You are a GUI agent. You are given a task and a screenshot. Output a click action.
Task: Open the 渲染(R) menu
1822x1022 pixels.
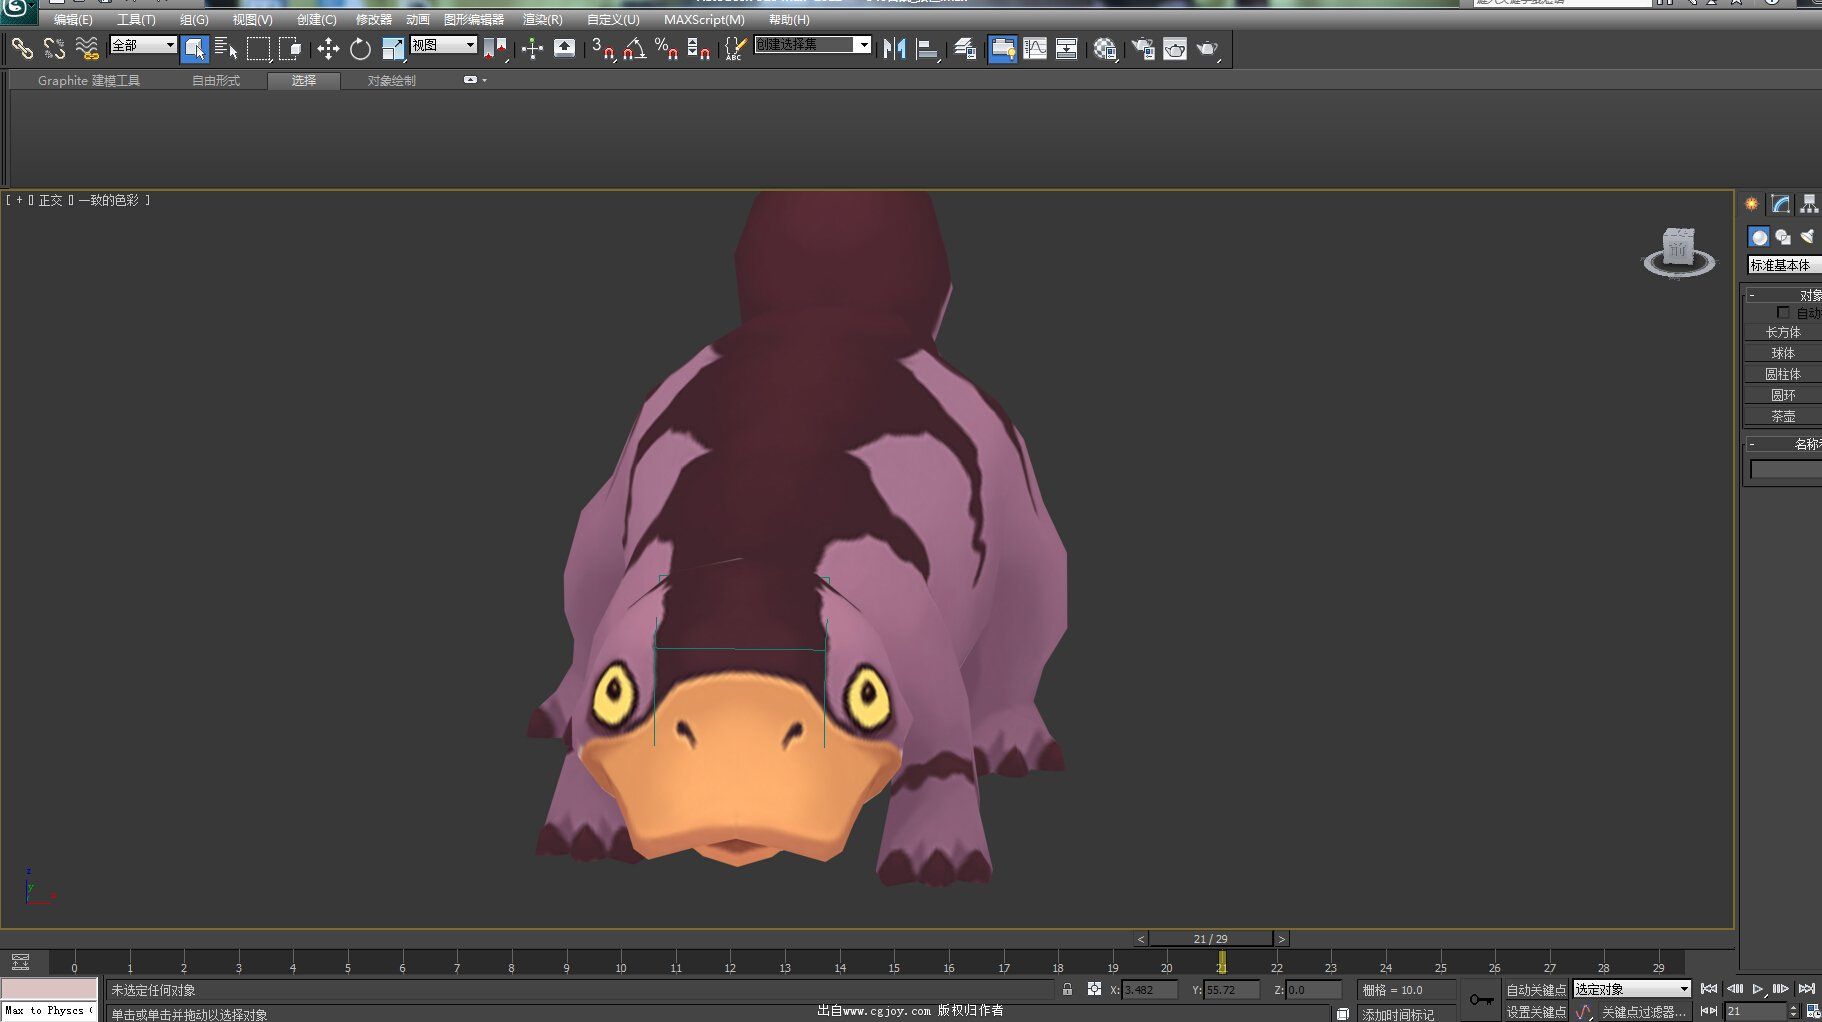(x=542, y=20)
